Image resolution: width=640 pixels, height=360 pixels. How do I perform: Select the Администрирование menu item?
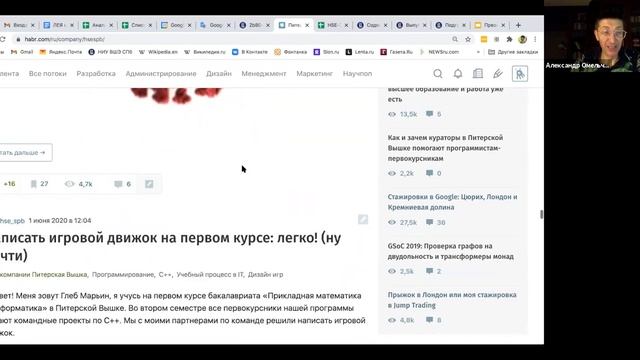[161, 74]
